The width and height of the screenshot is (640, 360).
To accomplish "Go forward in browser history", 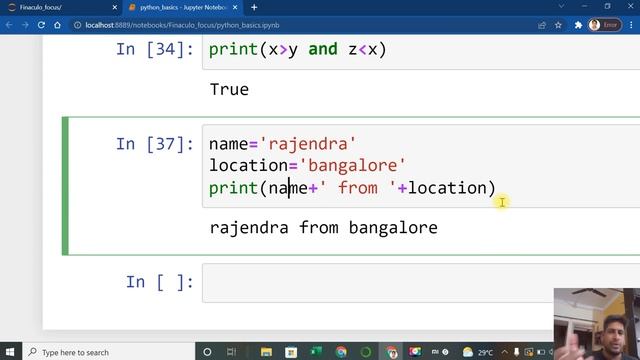I will pyautogui.click(x=25, y=25).
